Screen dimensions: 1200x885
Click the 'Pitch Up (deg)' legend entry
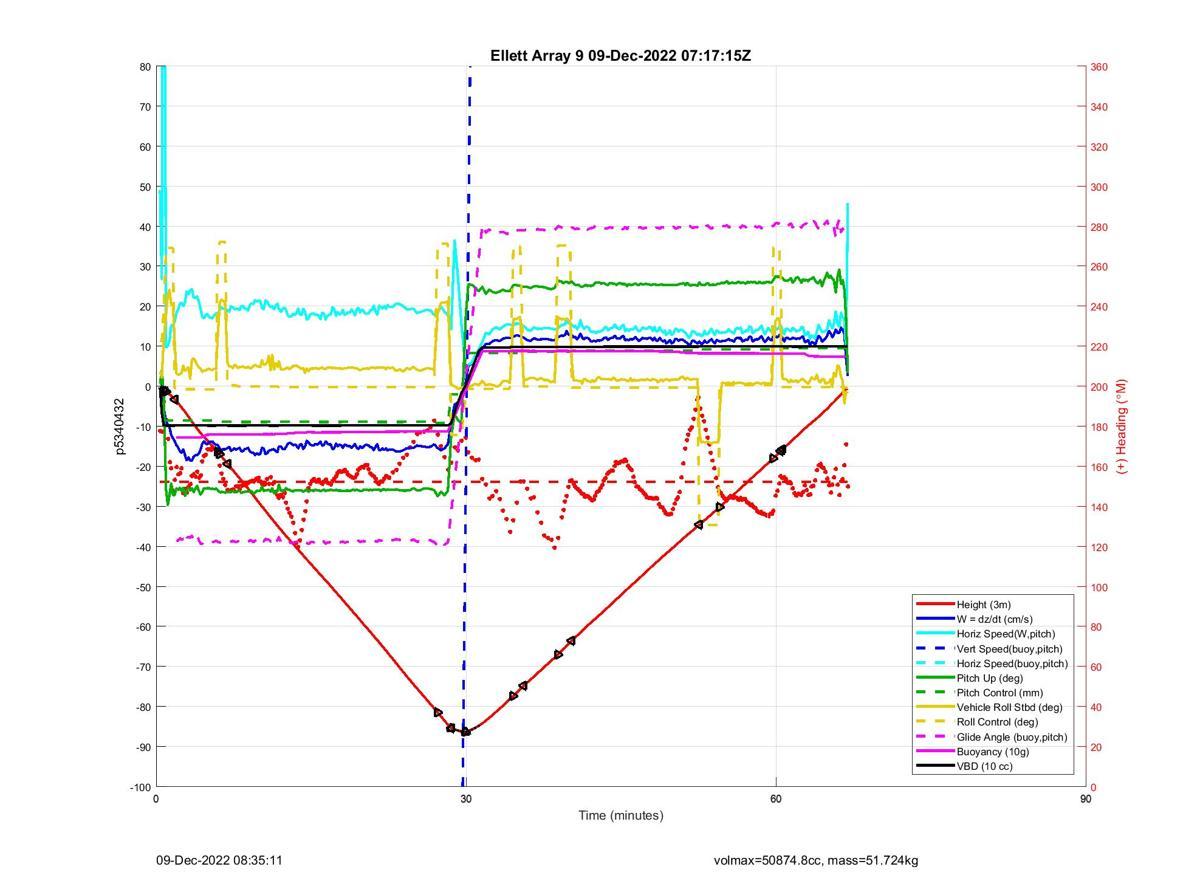coord(992,678)
